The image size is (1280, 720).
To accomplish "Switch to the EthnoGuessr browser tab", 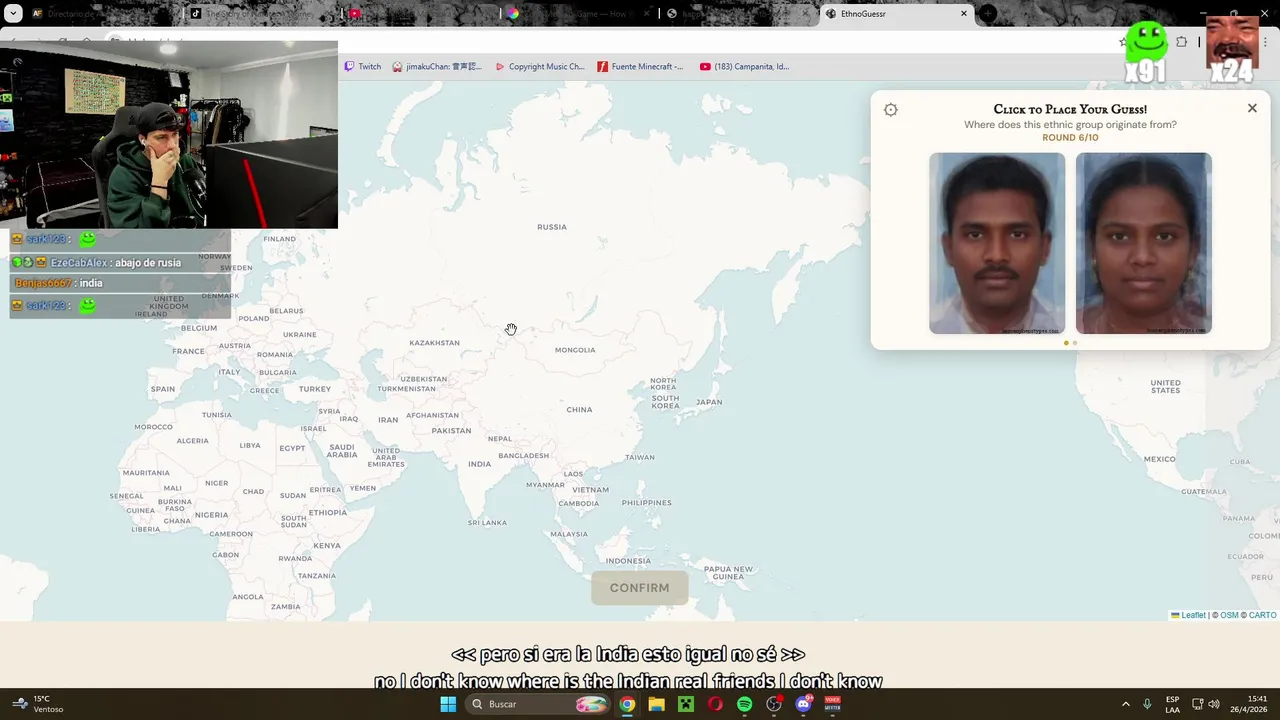I will (x=895, y=14).
